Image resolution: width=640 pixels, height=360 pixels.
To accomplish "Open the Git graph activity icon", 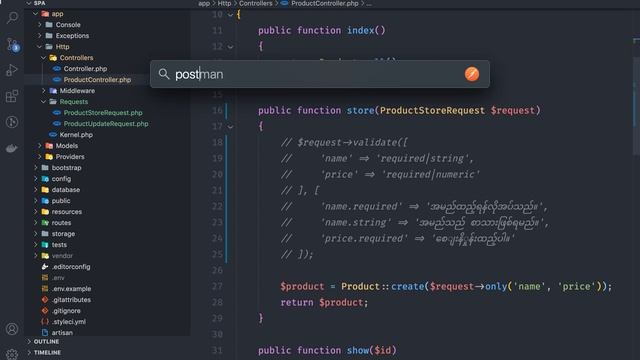I will (12, 122).
